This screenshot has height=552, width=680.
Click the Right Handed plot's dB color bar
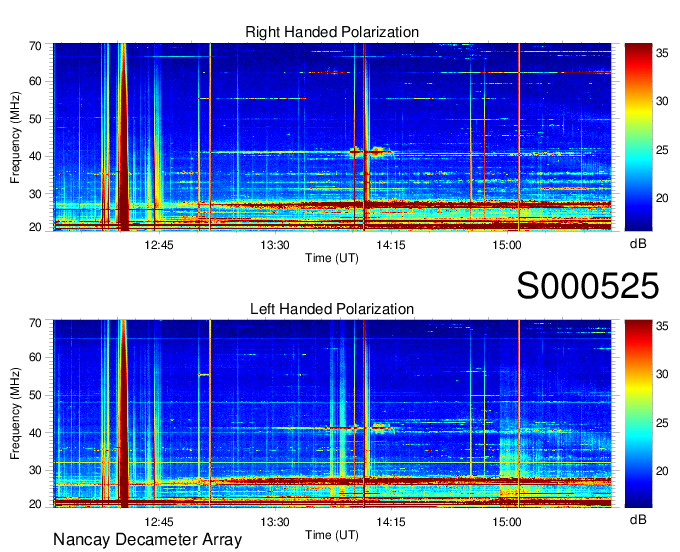(x=638, y=137)
